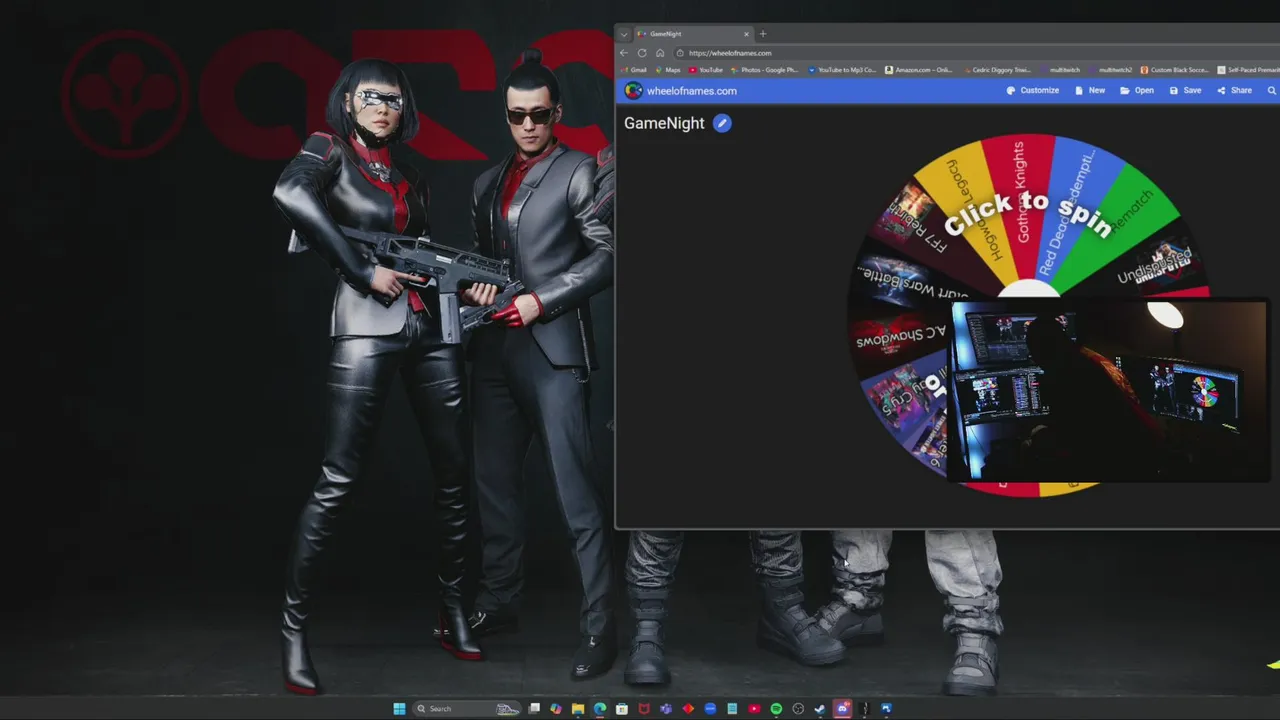Open the Self-Paced bookmark
Screen dimensions: 1280x720
[x=1248, y=70]
